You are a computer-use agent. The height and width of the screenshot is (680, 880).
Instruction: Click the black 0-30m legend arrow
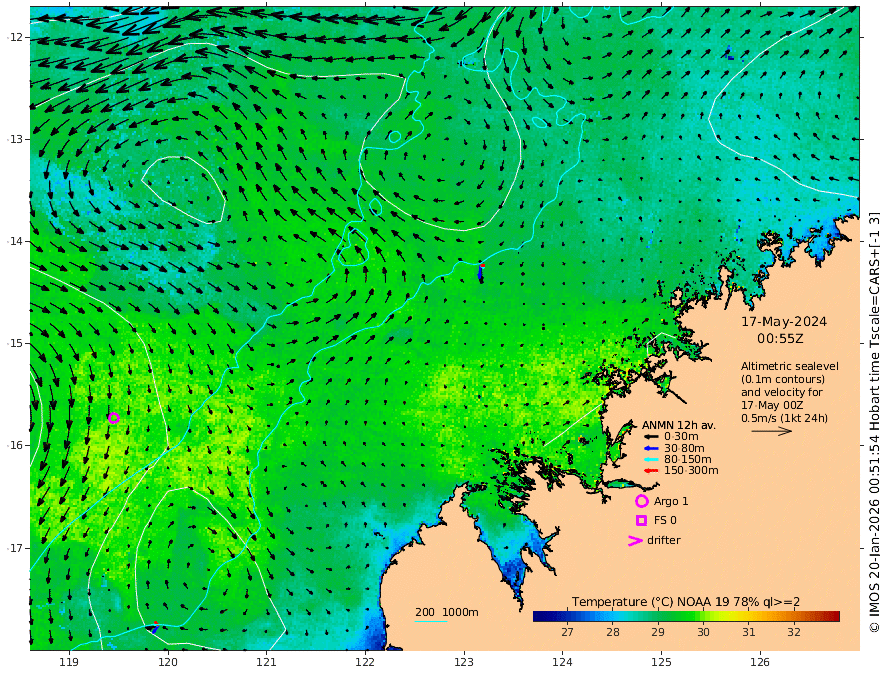[651, 437]
